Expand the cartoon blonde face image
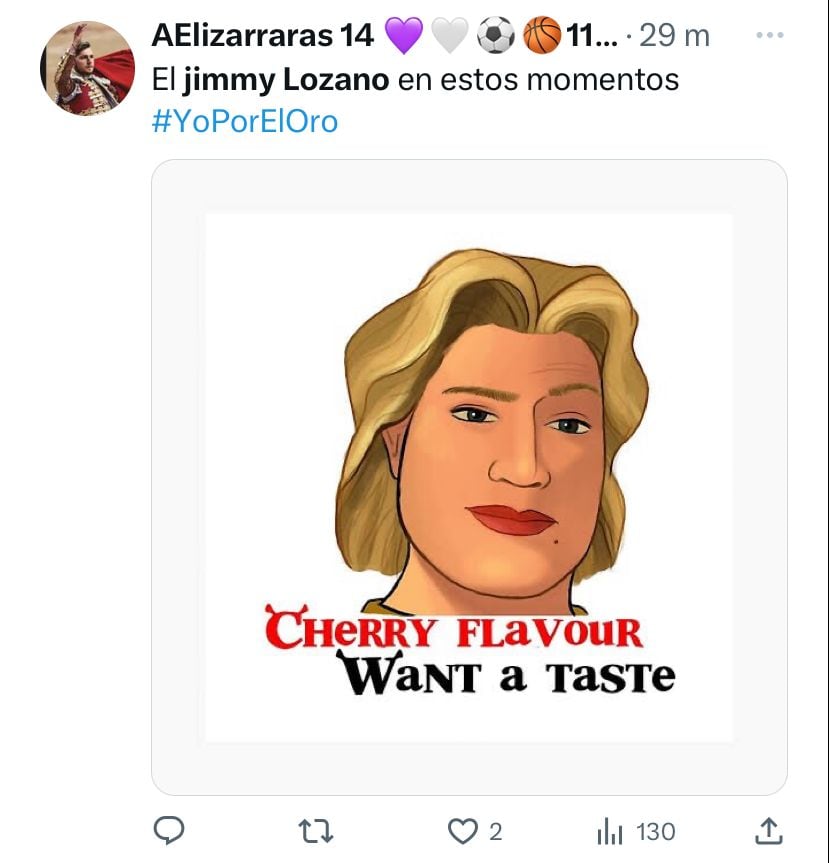 469,430
